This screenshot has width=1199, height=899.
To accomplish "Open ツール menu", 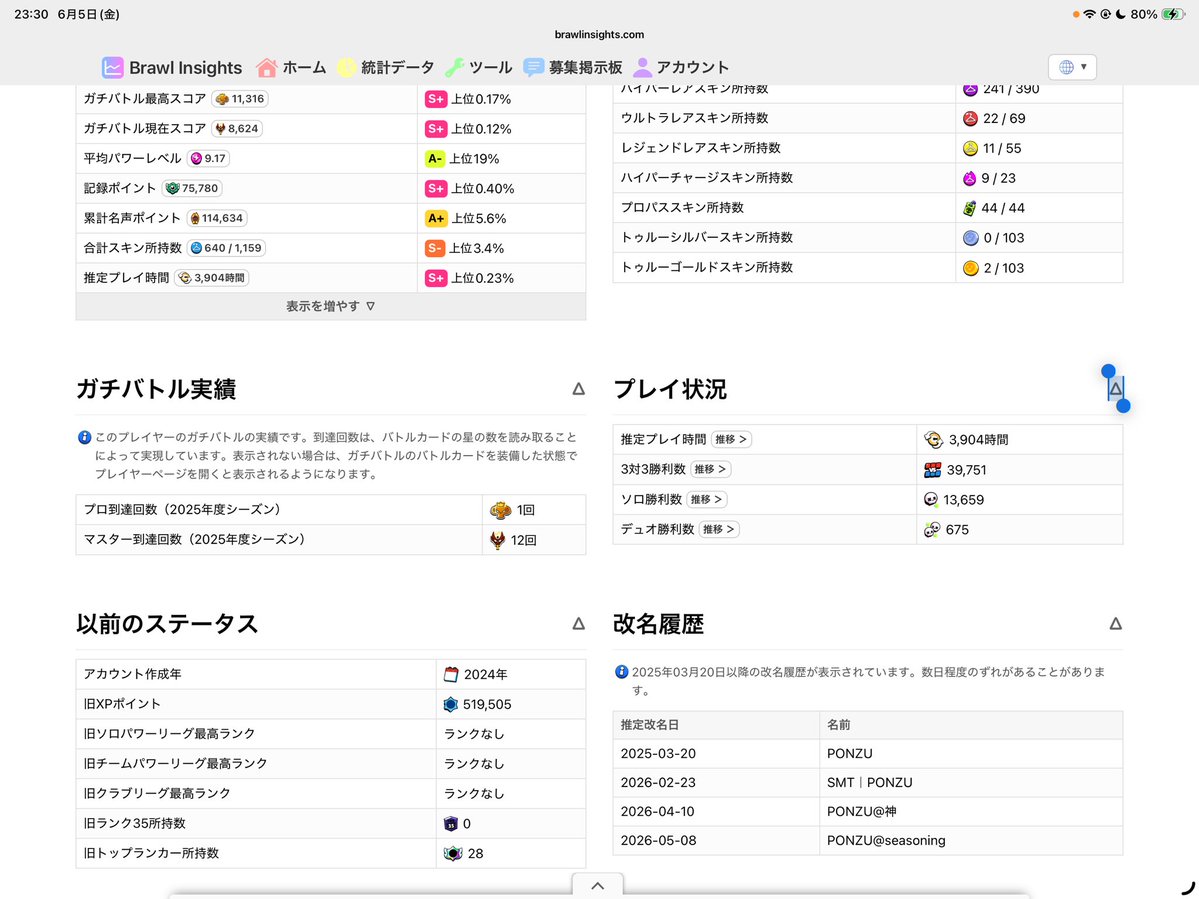I will click(479, 67).
